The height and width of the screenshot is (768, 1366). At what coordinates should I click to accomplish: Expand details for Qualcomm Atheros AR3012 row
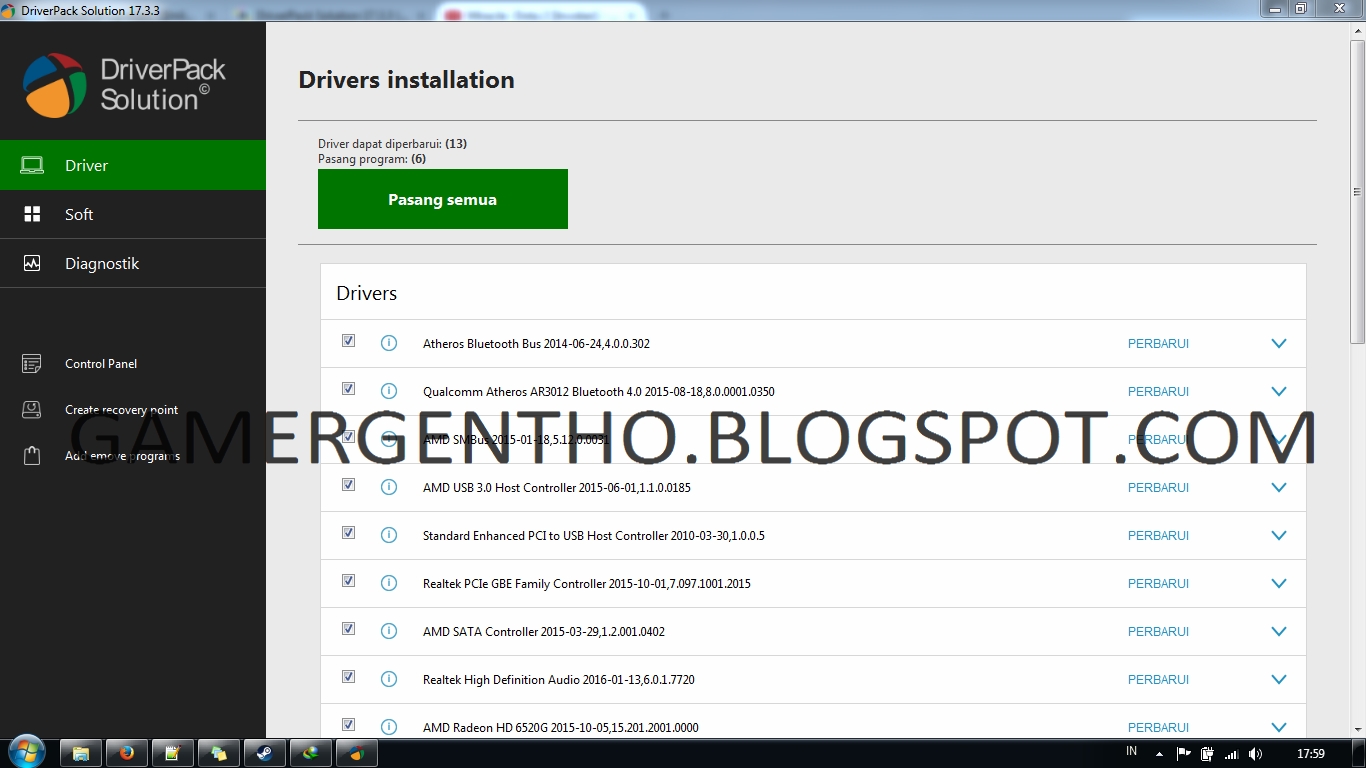[x=1278, y=391]
